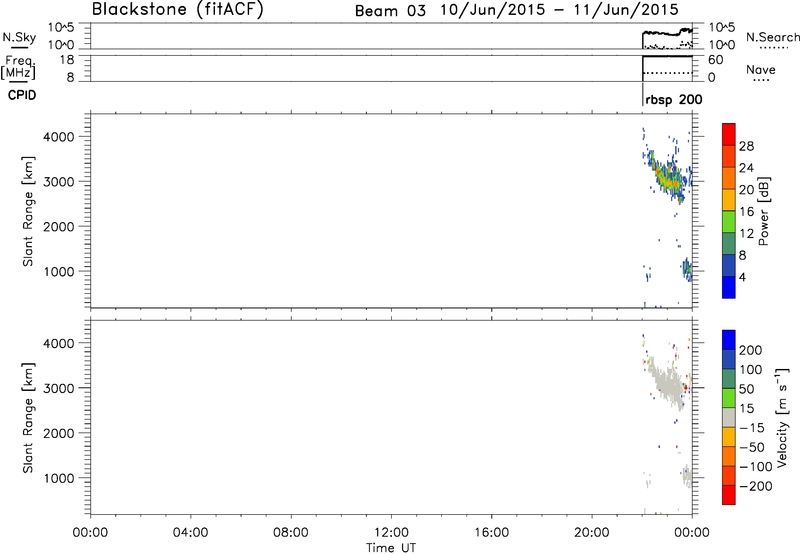Click the 'Power [dB]' colorbar label
The image size is (800, 554).
(764, 211)
